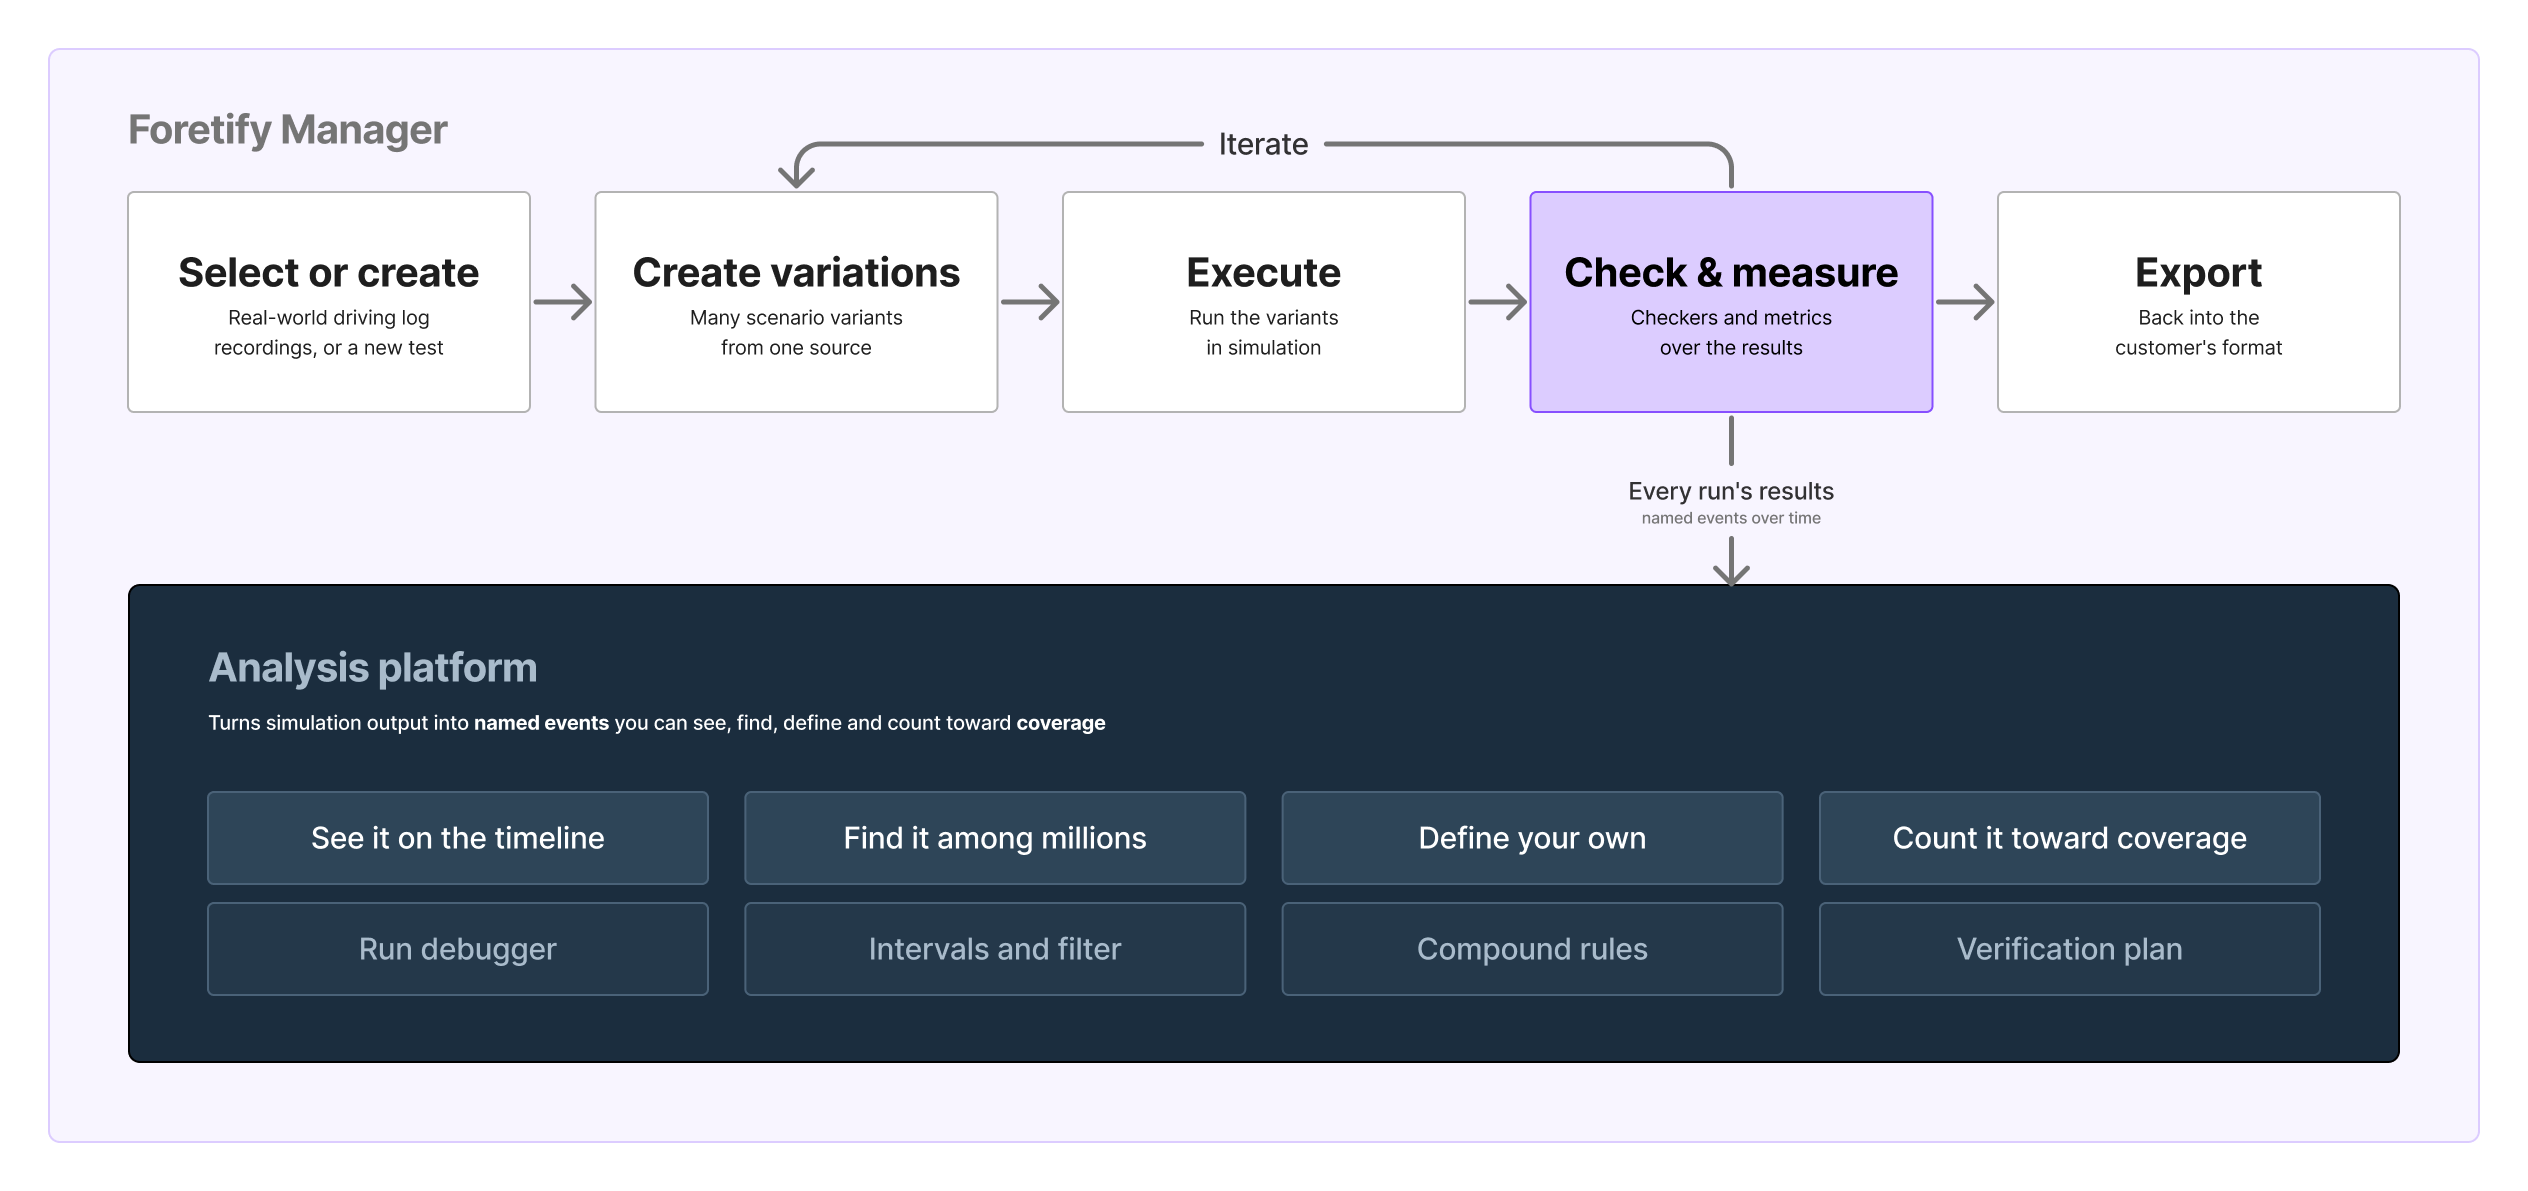
Task: Click Real-world driving log recordings text
Action: 329,333
